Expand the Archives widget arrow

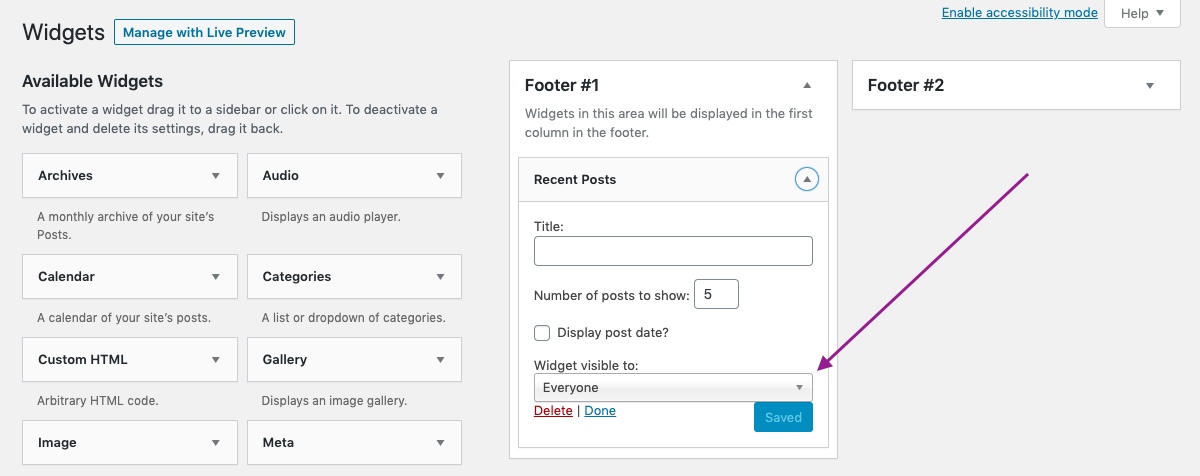(x=215, y=176)
